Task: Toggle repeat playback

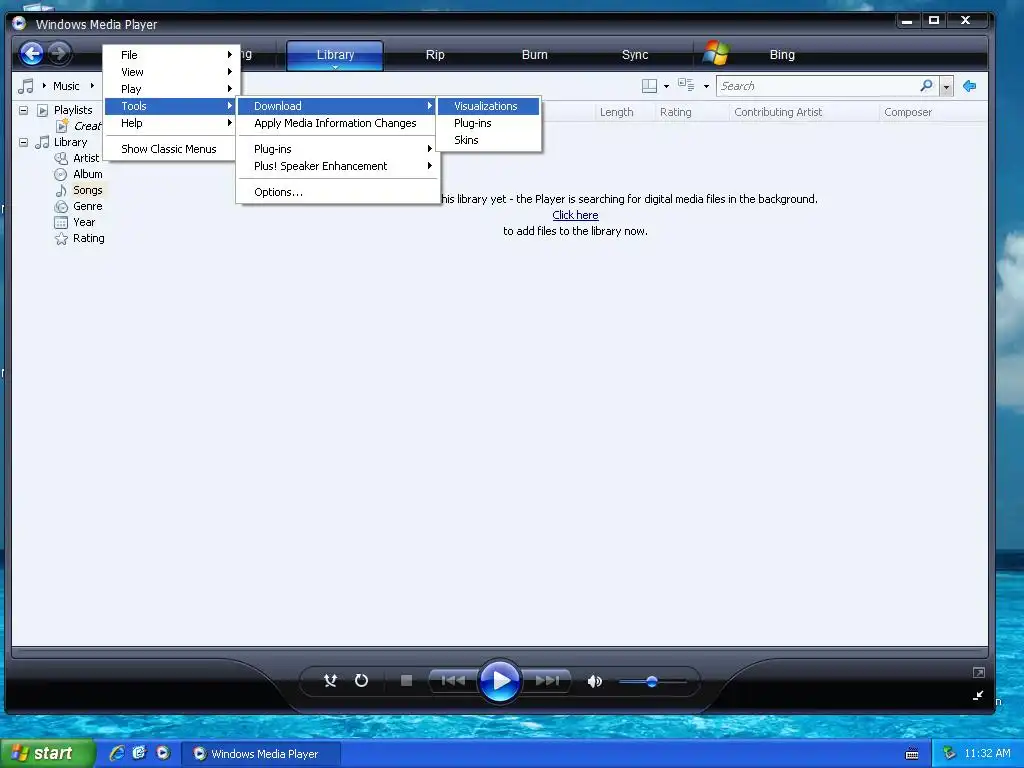Action: pos(361,681)
